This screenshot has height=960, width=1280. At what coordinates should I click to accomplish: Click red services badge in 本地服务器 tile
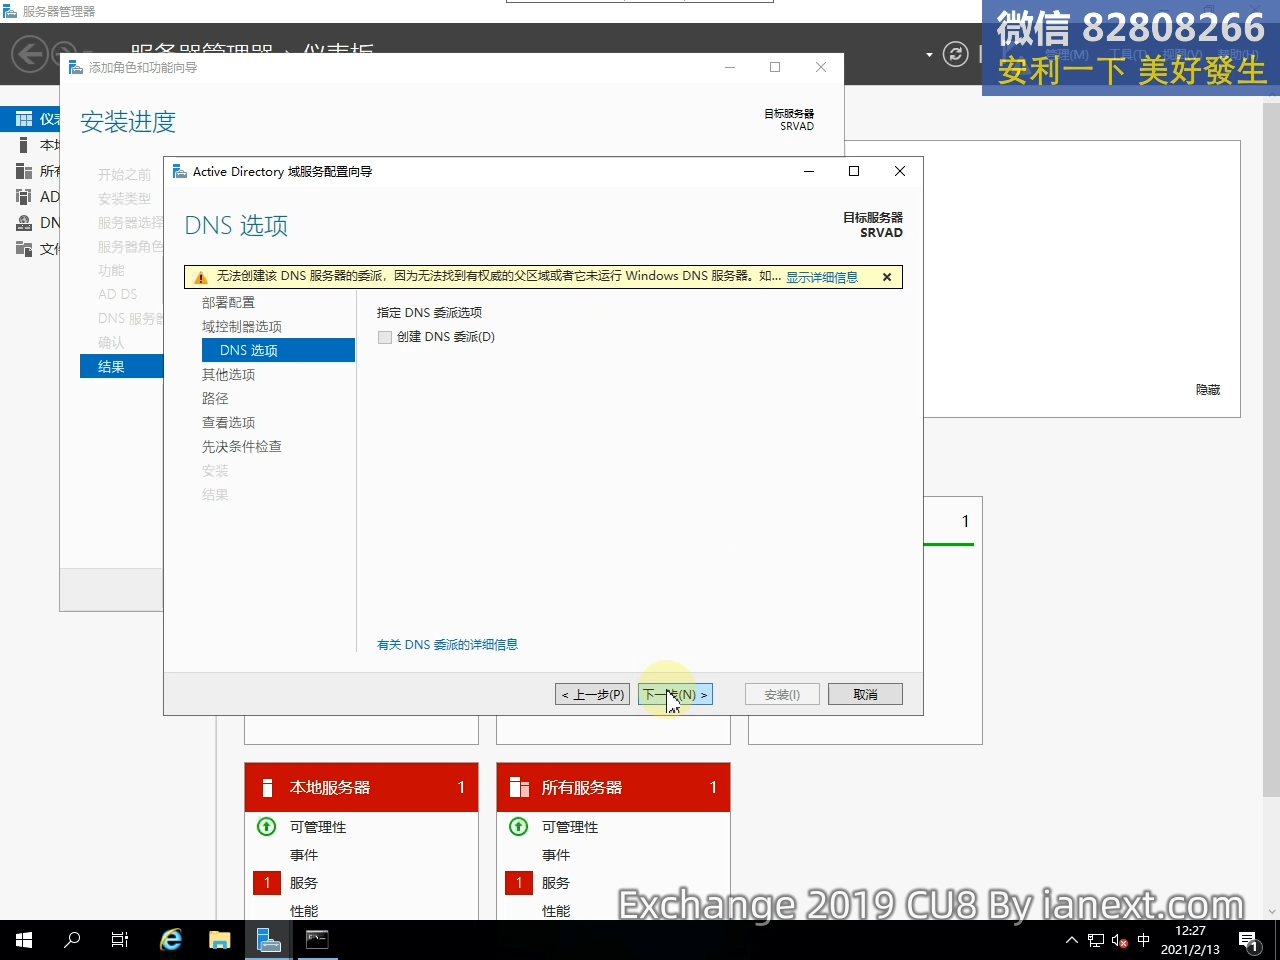(x=267, y=883)
